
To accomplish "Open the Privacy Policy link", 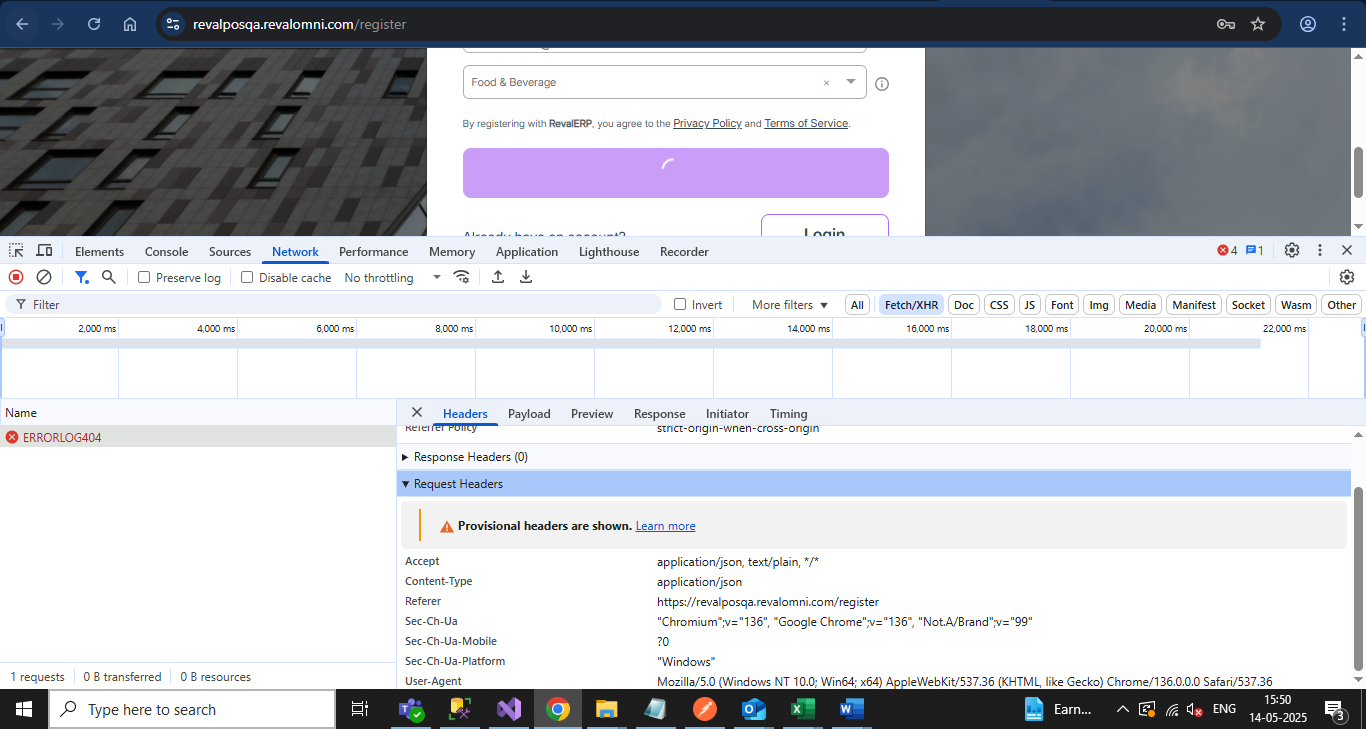I will click(707, 123).
